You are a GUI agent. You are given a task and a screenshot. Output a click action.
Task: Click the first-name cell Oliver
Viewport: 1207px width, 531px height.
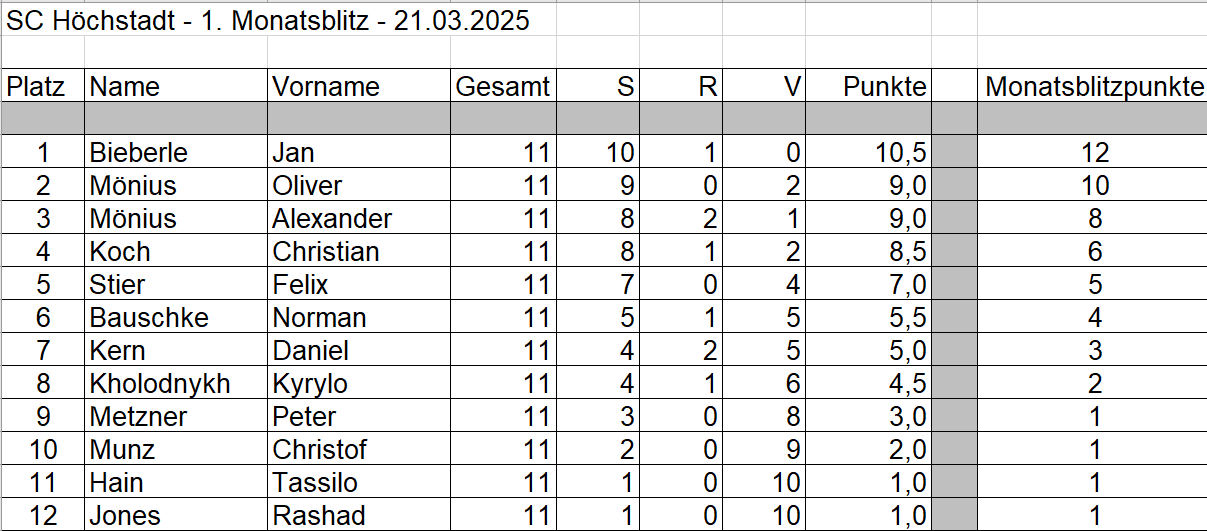308,186
